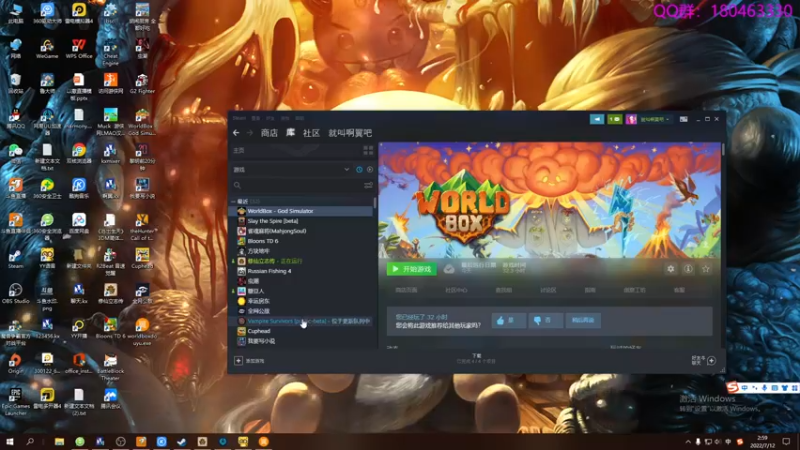
Task: Open the 就叫啊買吧 profile tab
Action: click(350, 133)
